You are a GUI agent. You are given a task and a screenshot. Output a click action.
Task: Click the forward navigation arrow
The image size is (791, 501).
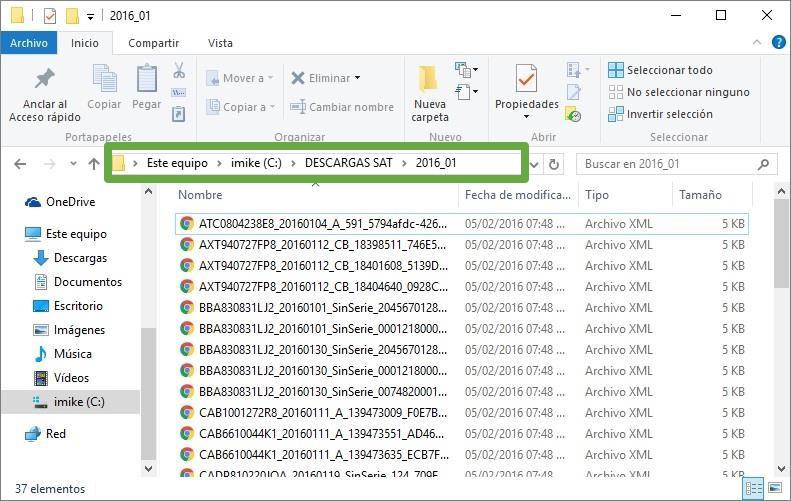point(49,163)
